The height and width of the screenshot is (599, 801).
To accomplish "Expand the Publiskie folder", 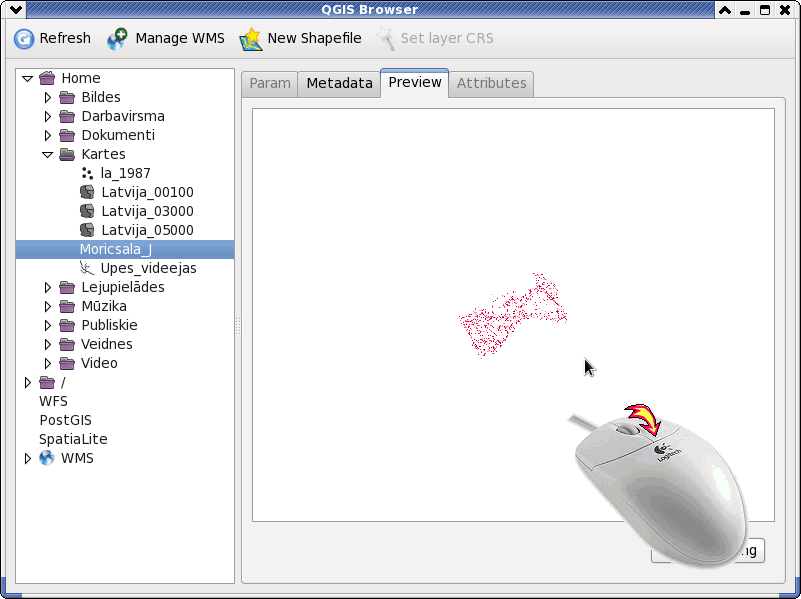I will pos(48,325).
